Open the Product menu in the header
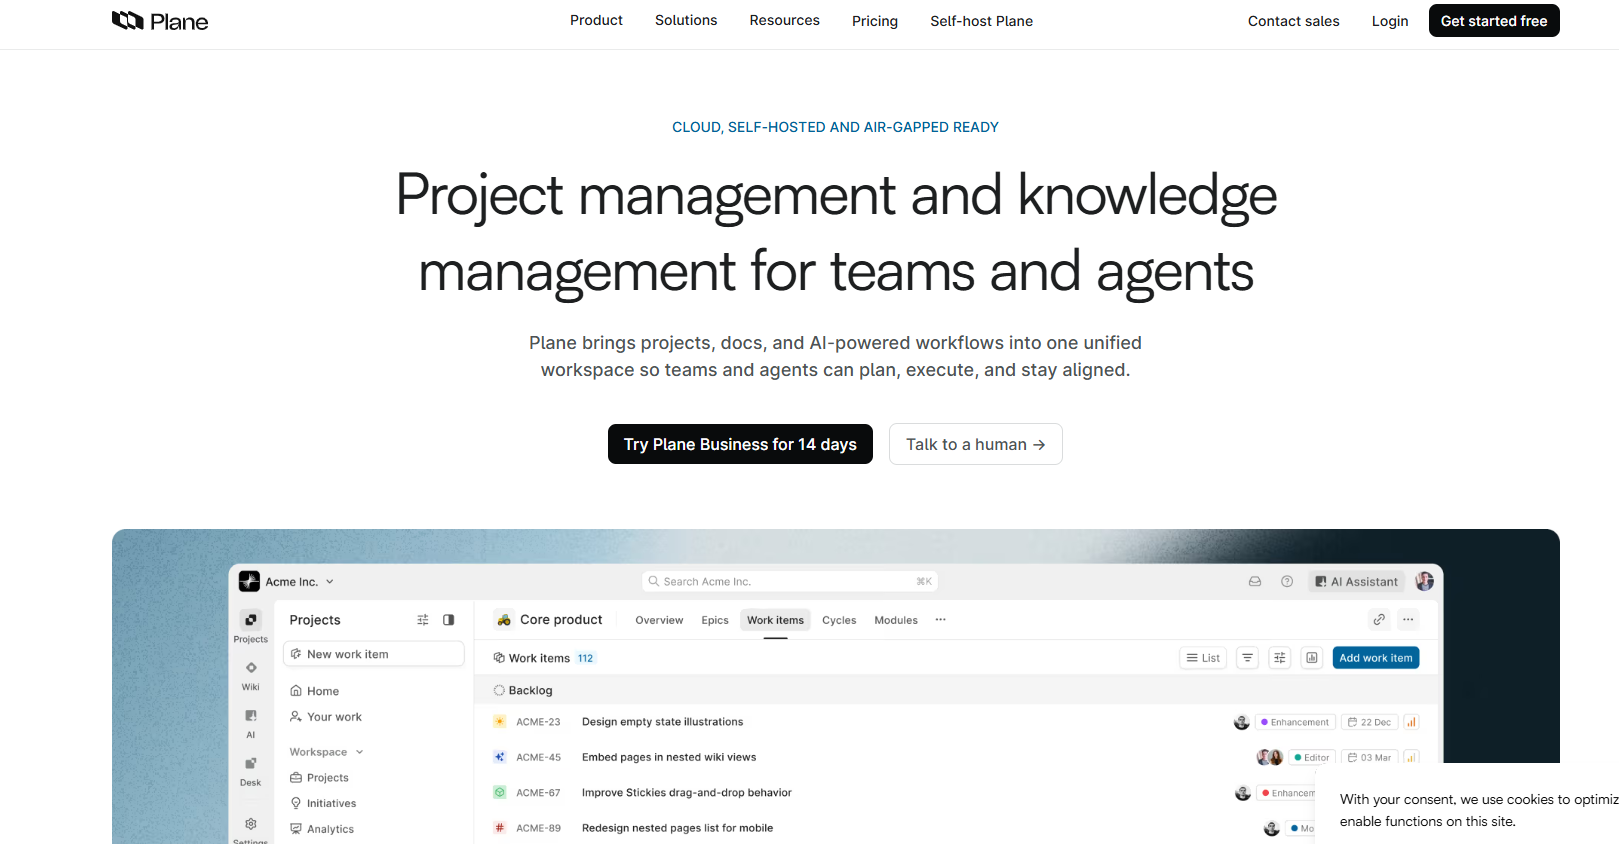Image resolution: width=1619 pixels, height=844 pixels. click(596, 20)
